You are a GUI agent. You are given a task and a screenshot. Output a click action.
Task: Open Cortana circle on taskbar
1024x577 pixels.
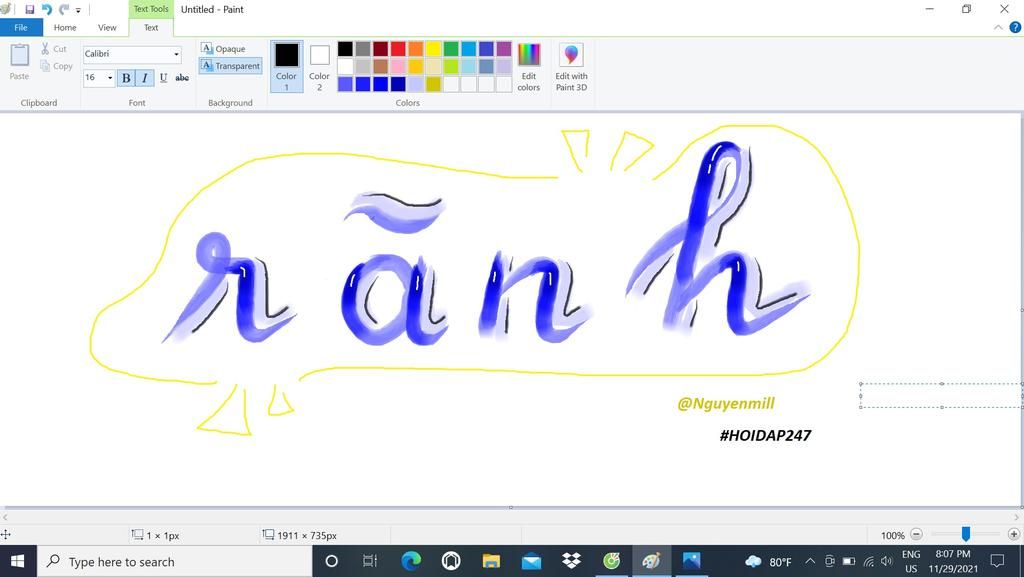(x=331, y=561)
